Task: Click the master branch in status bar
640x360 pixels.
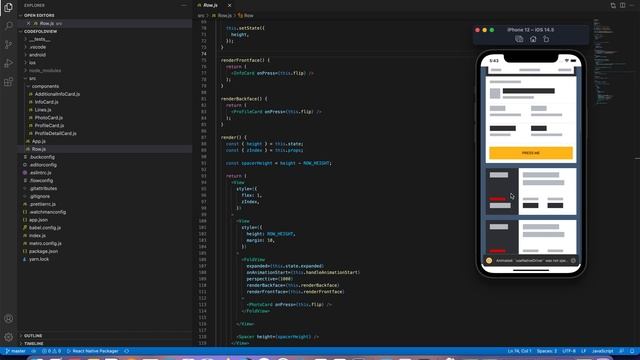Action: pos(16,351)
